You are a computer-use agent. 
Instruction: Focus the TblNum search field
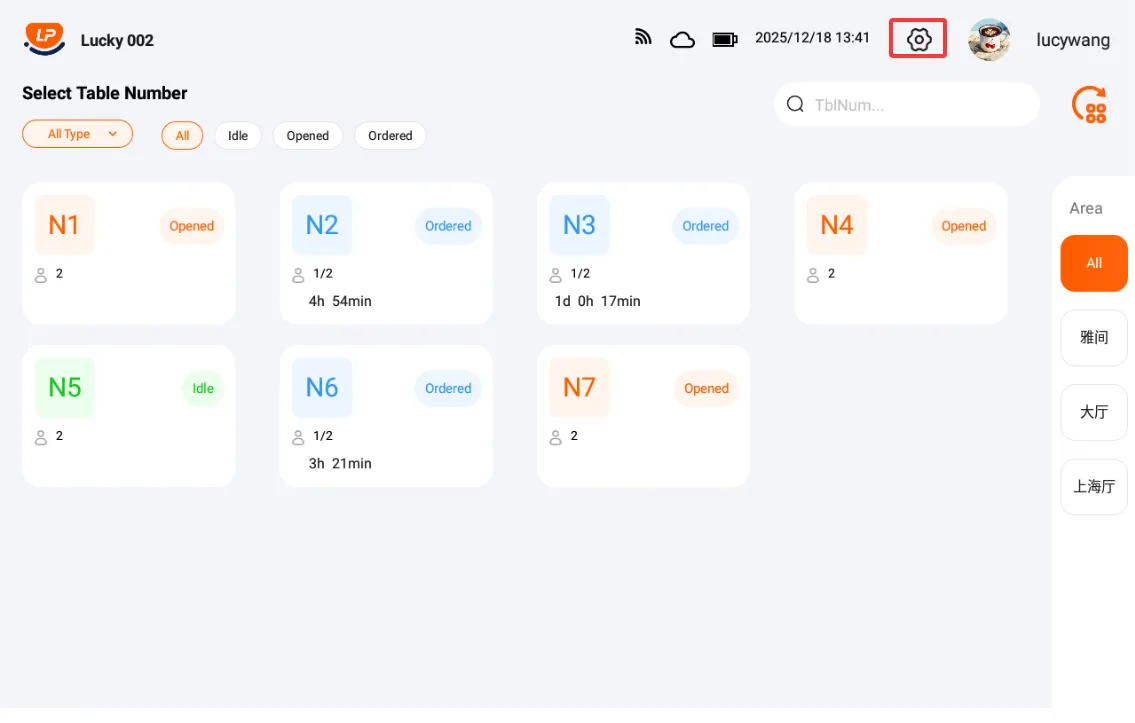tap(906, 104)
